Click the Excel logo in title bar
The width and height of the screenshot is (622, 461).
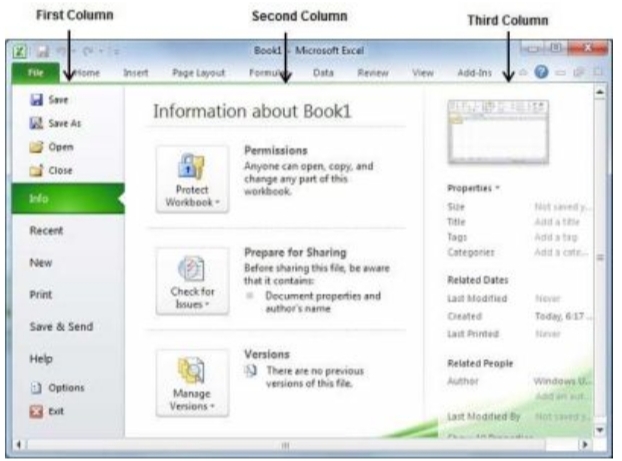tap(19, 51)
